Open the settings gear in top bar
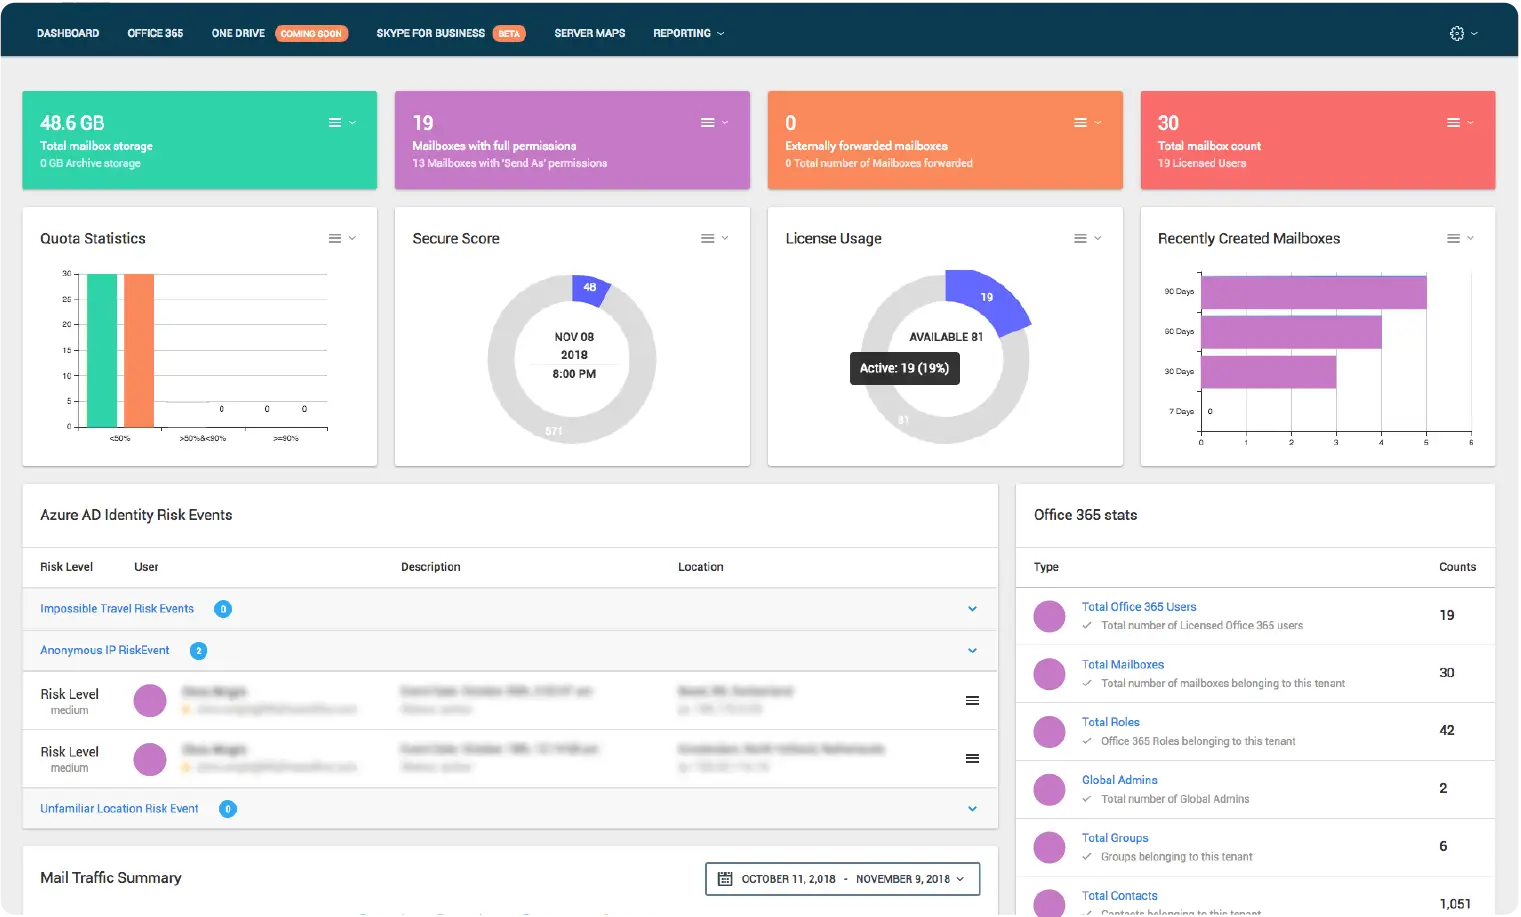The image size is (1521, 917). tap(1457, 33)
